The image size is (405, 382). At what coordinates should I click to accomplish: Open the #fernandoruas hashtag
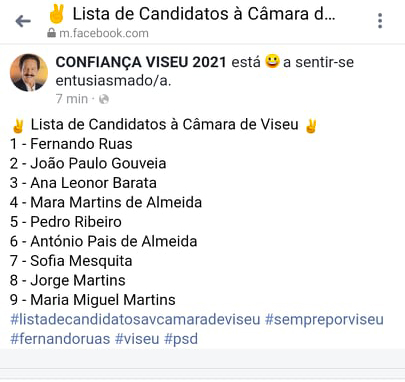tap(60, 339)
